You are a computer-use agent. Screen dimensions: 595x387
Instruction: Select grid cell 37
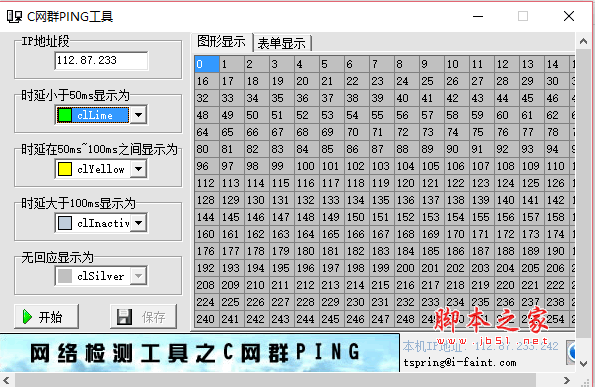click(332, 98)
